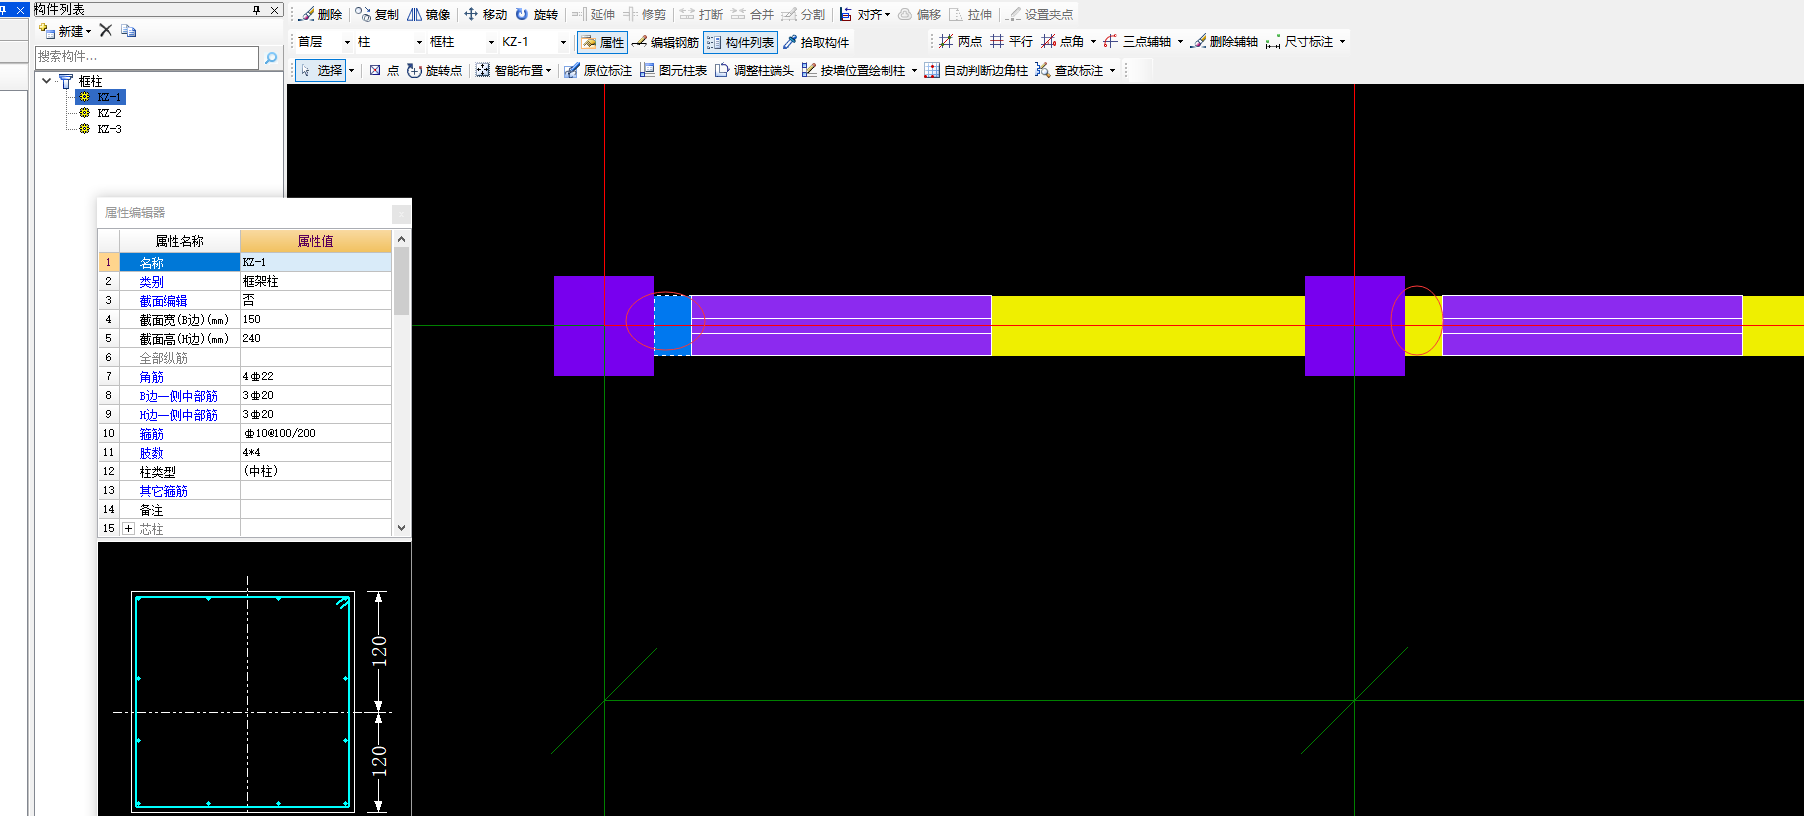The image size is (1804, 816).
Task: Click the 肢数 property link
Action: click(151, 453)
